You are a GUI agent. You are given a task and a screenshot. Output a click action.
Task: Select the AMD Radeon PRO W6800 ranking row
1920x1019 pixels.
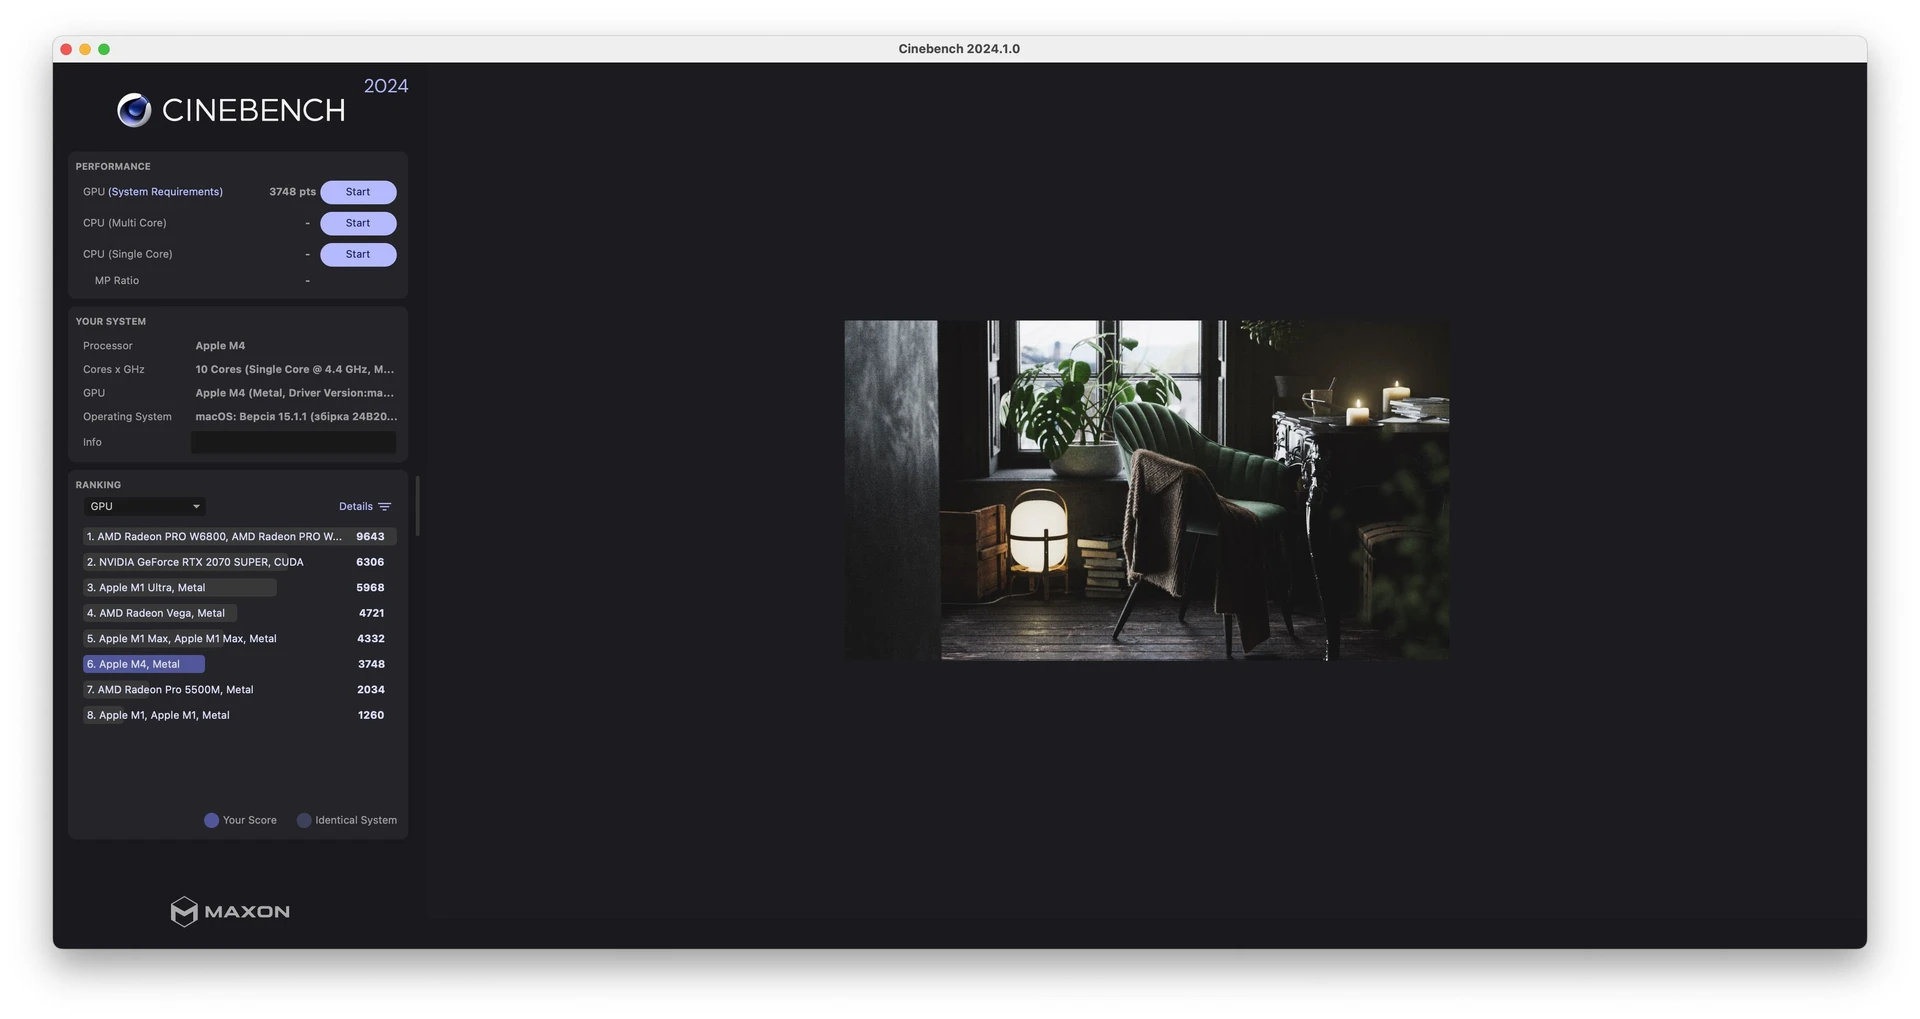(239, 537)
